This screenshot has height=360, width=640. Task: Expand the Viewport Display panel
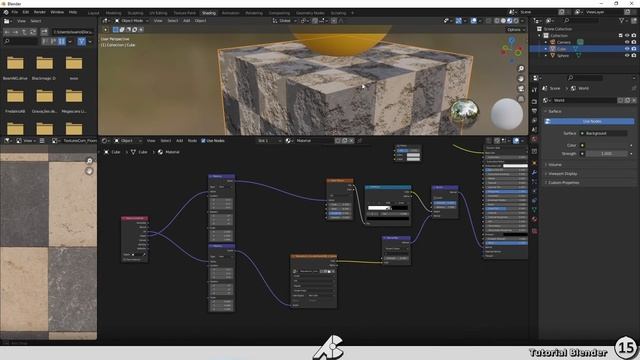pos(562,173)
